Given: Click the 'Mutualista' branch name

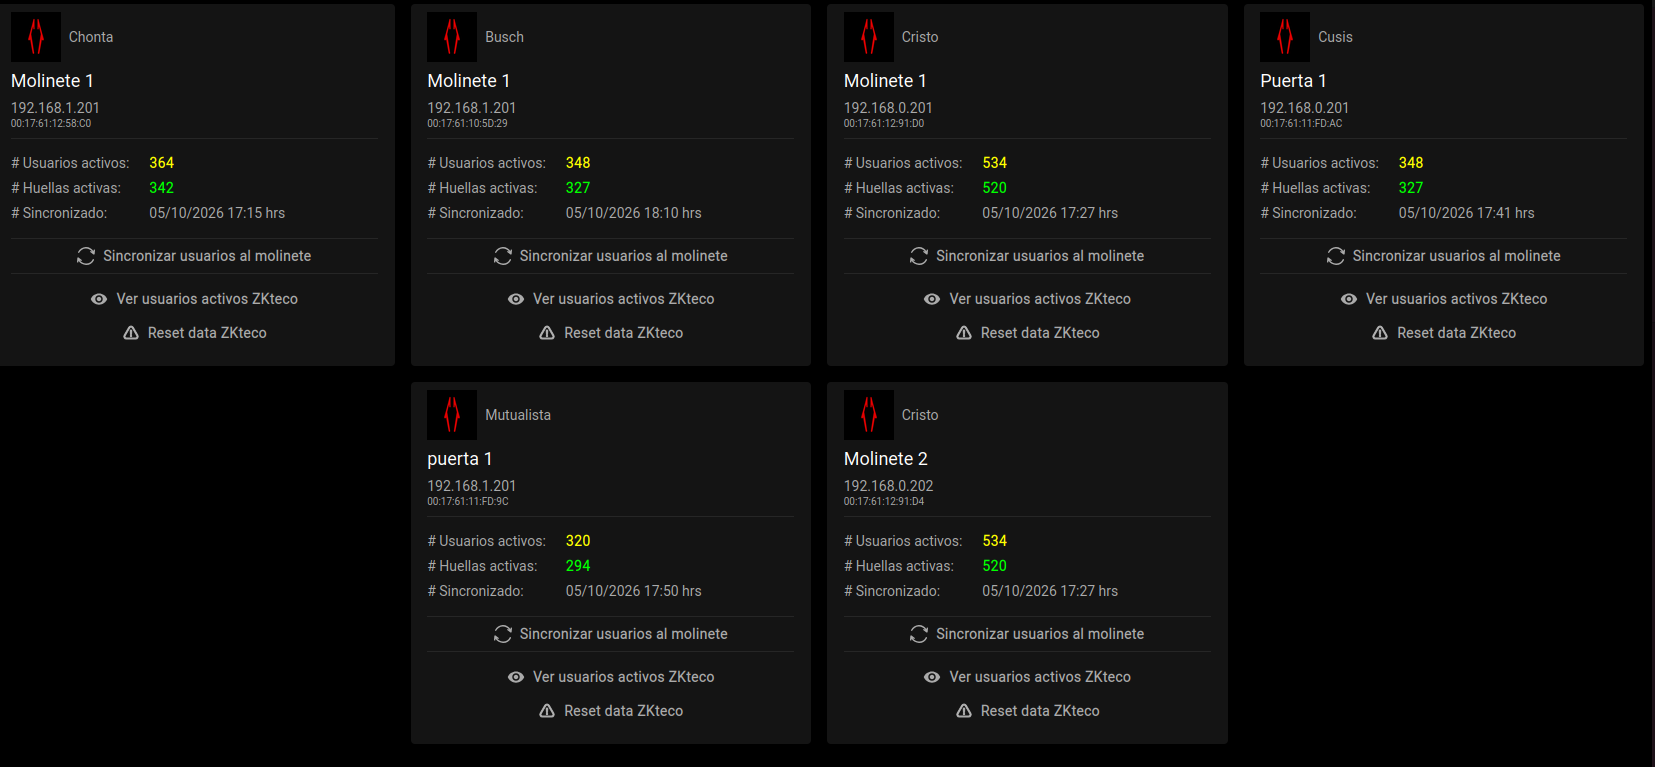Looking at the screenshot, I should pyautogui.click(x=518, y=415).
